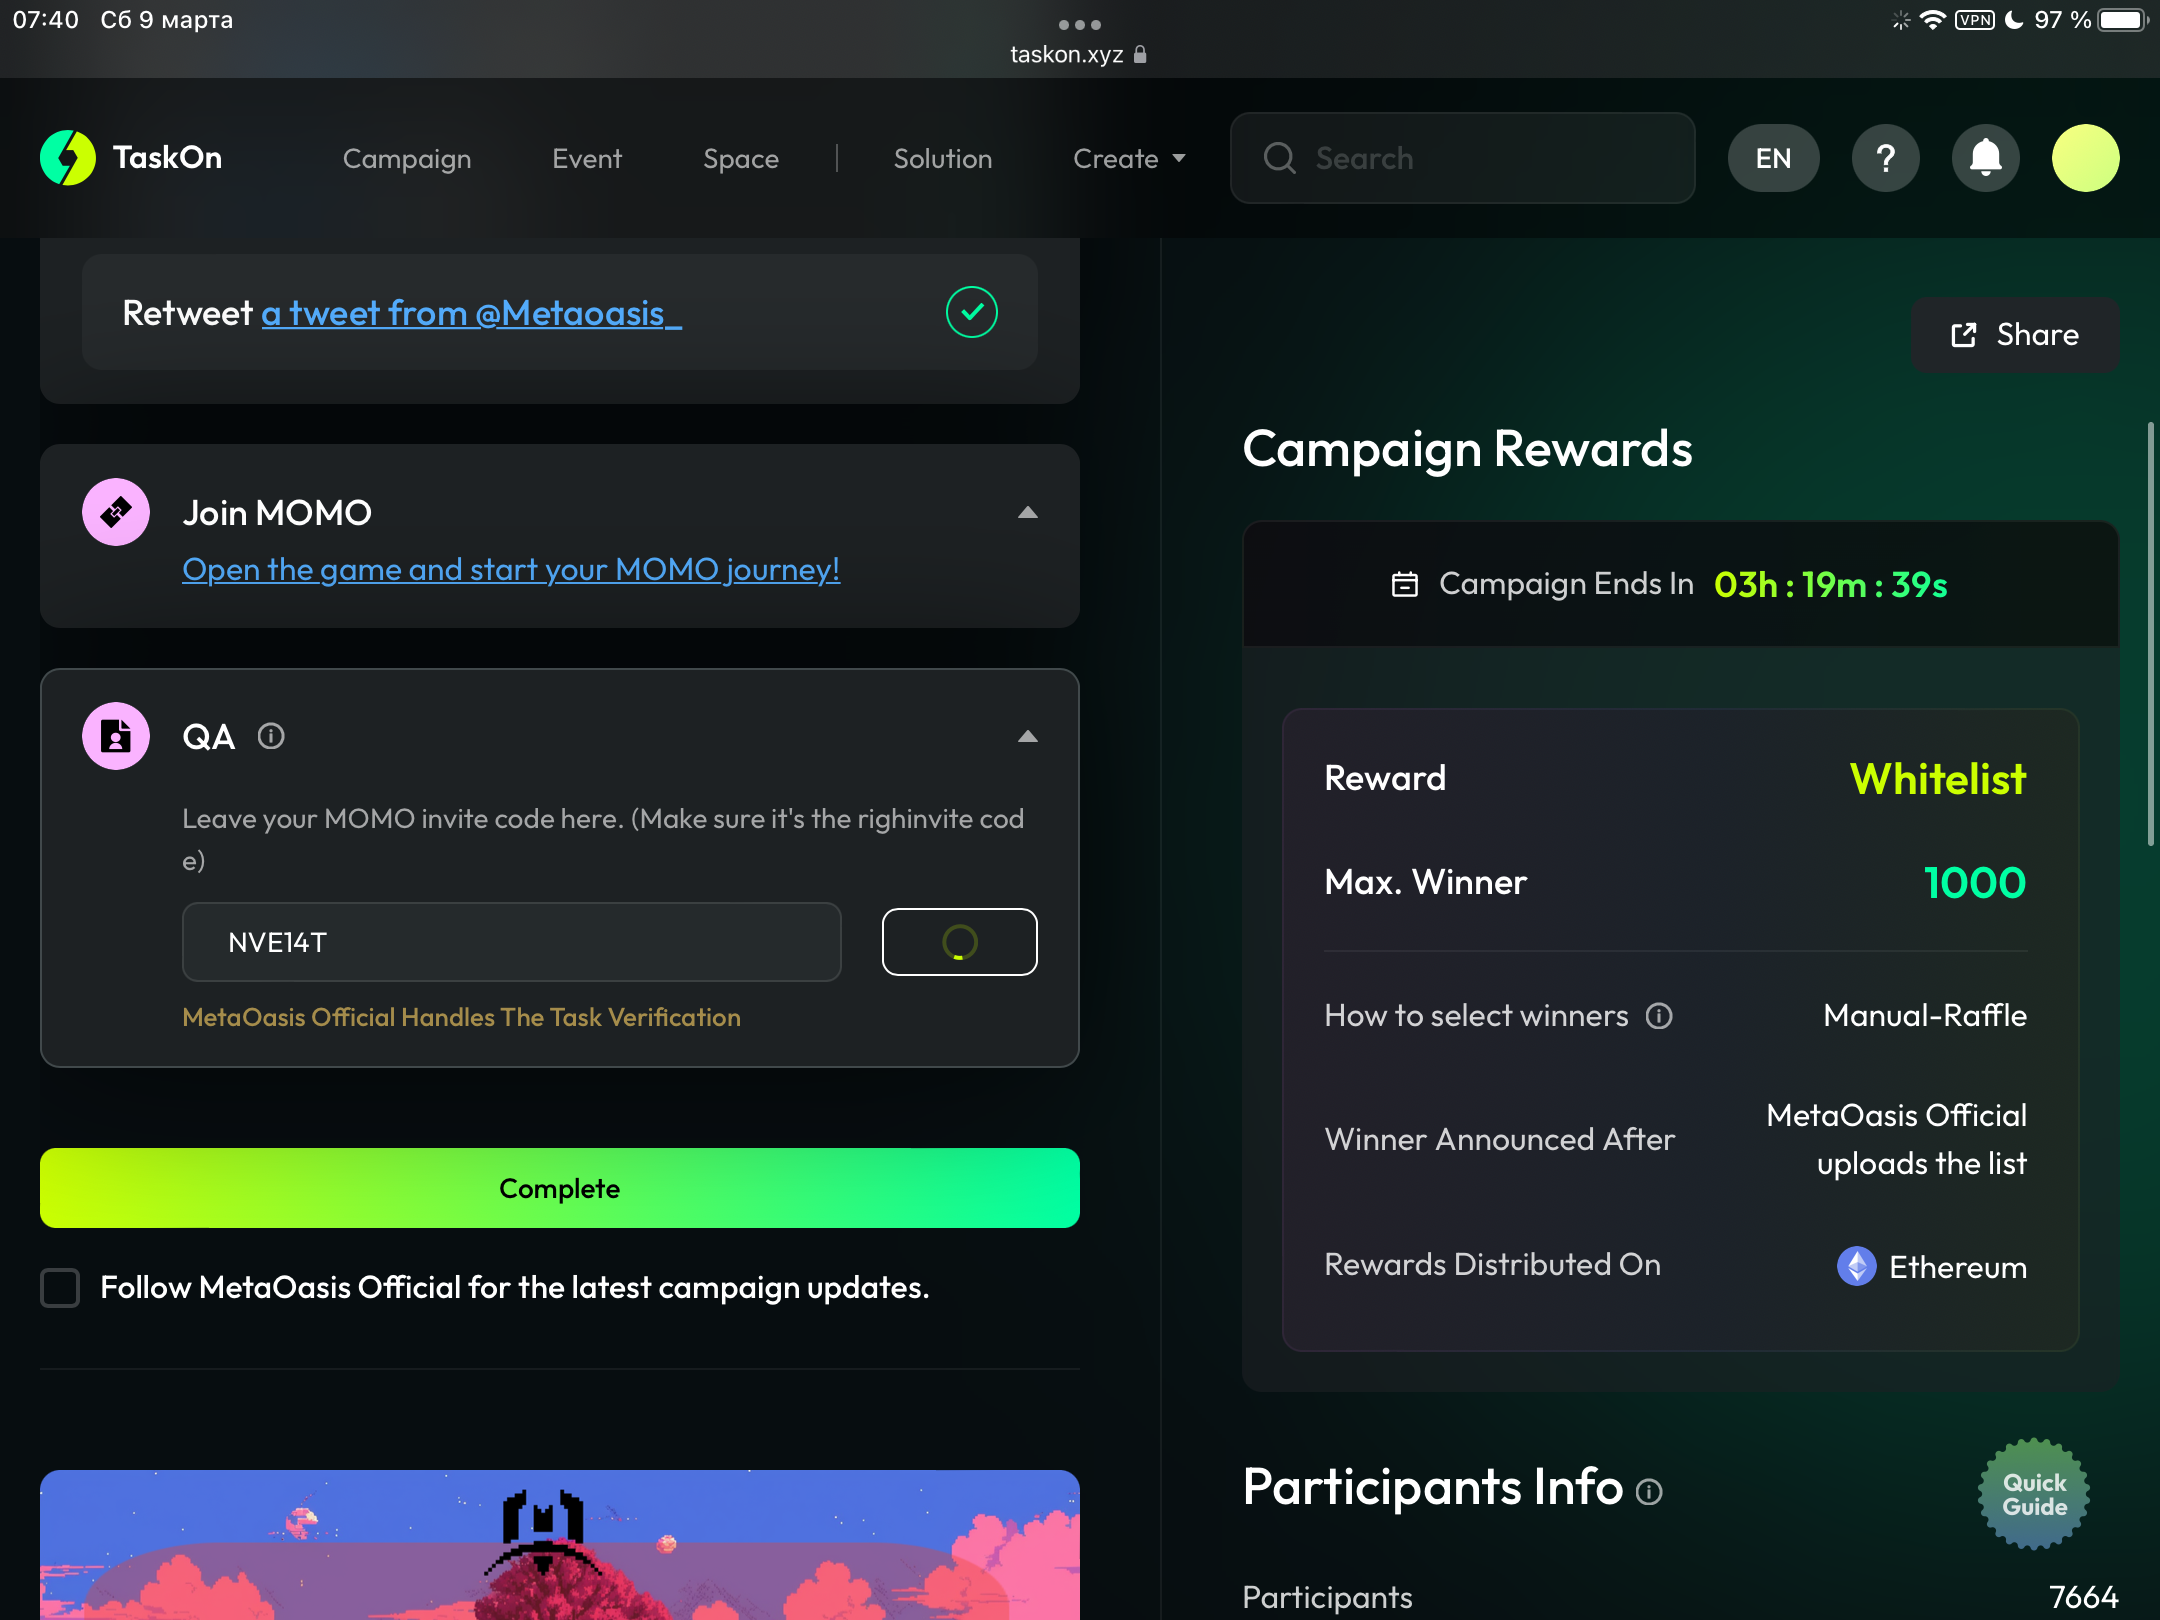Screen dimensions: 2160x1620
Task: Collapse the Join MOMO task section
Action: click(x=1027, y=513)
